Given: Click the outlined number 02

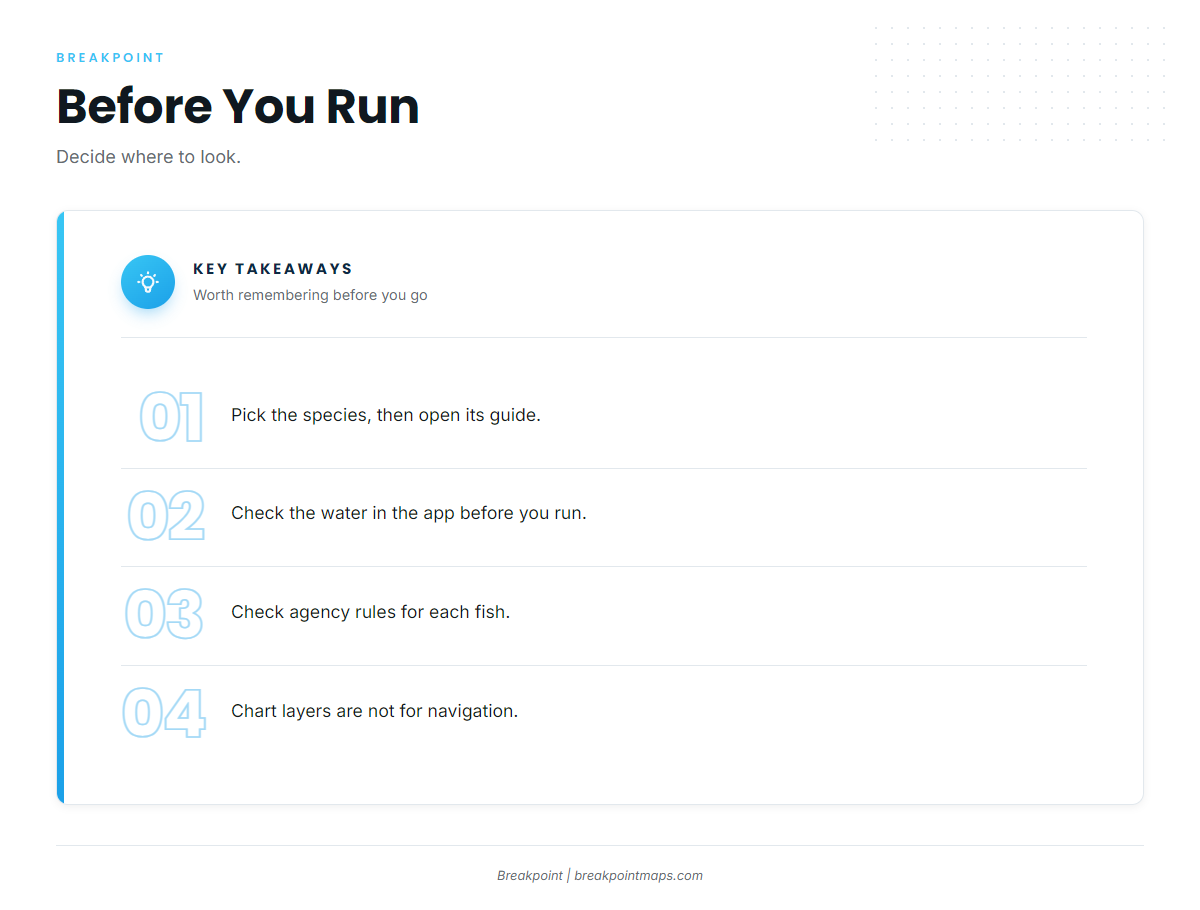Looking at the screenshot, I should 166,516.
